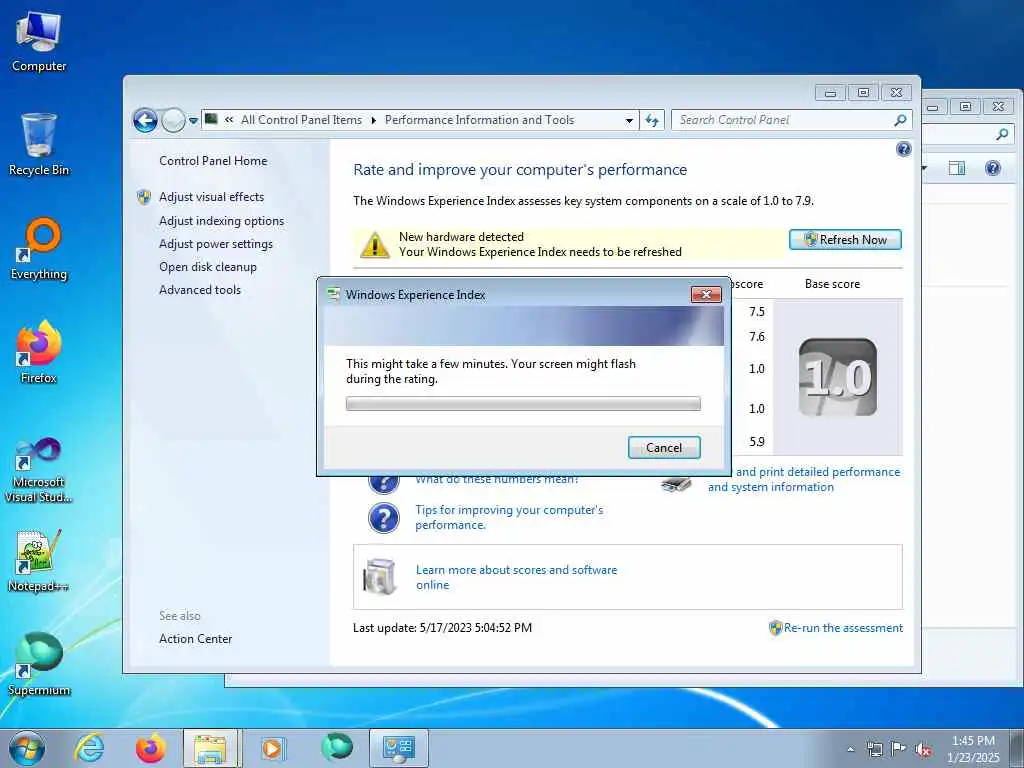Close the Windows Experience Index dialog

706,295
